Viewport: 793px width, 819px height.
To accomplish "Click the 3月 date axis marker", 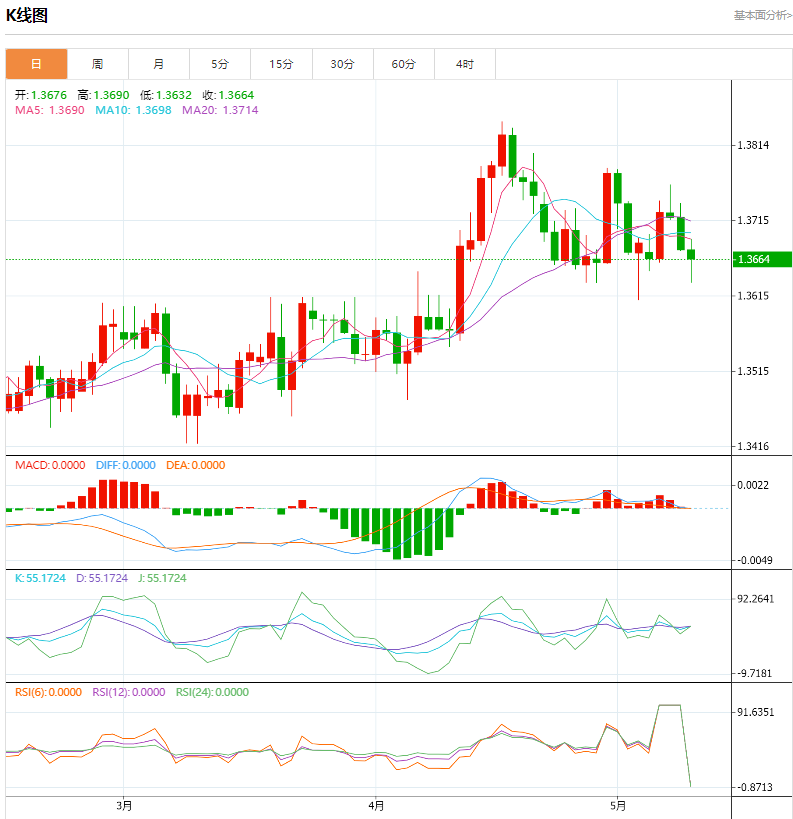I will 124,805.
